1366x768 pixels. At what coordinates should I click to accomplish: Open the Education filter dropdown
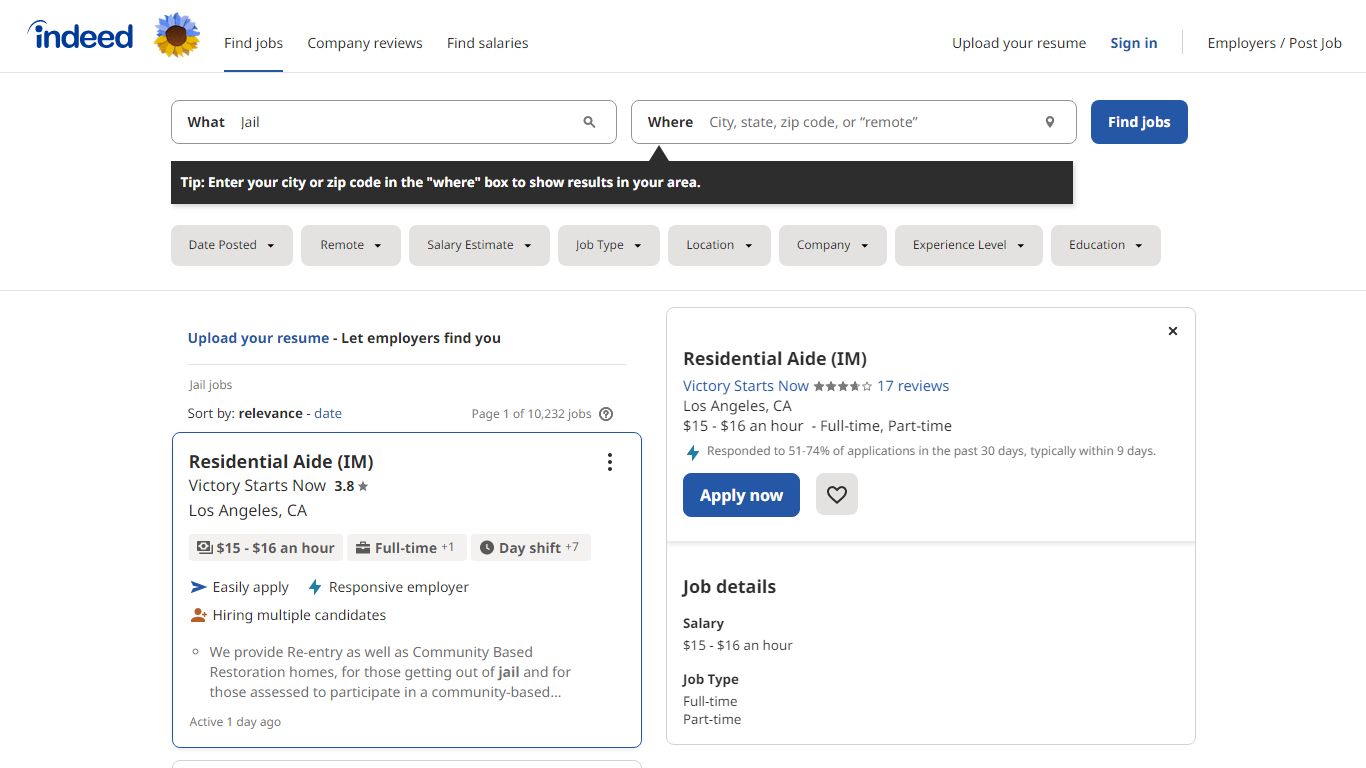pos(1106,245)
